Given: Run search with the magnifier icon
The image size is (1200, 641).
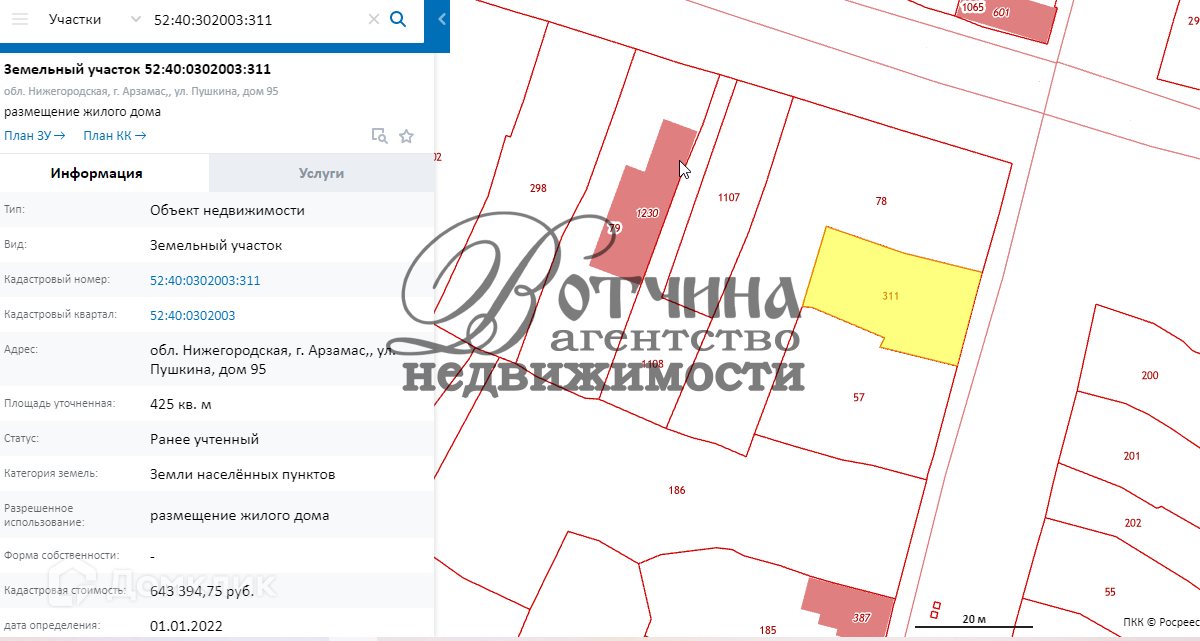Looking at the screenshot, I should 398,19.
